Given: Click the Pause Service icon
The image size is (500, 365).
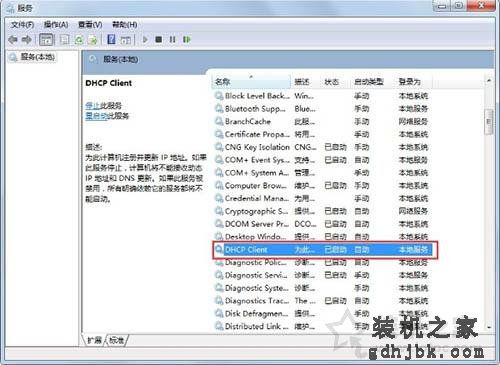Looking at the screenshot, I should point(172,39).
